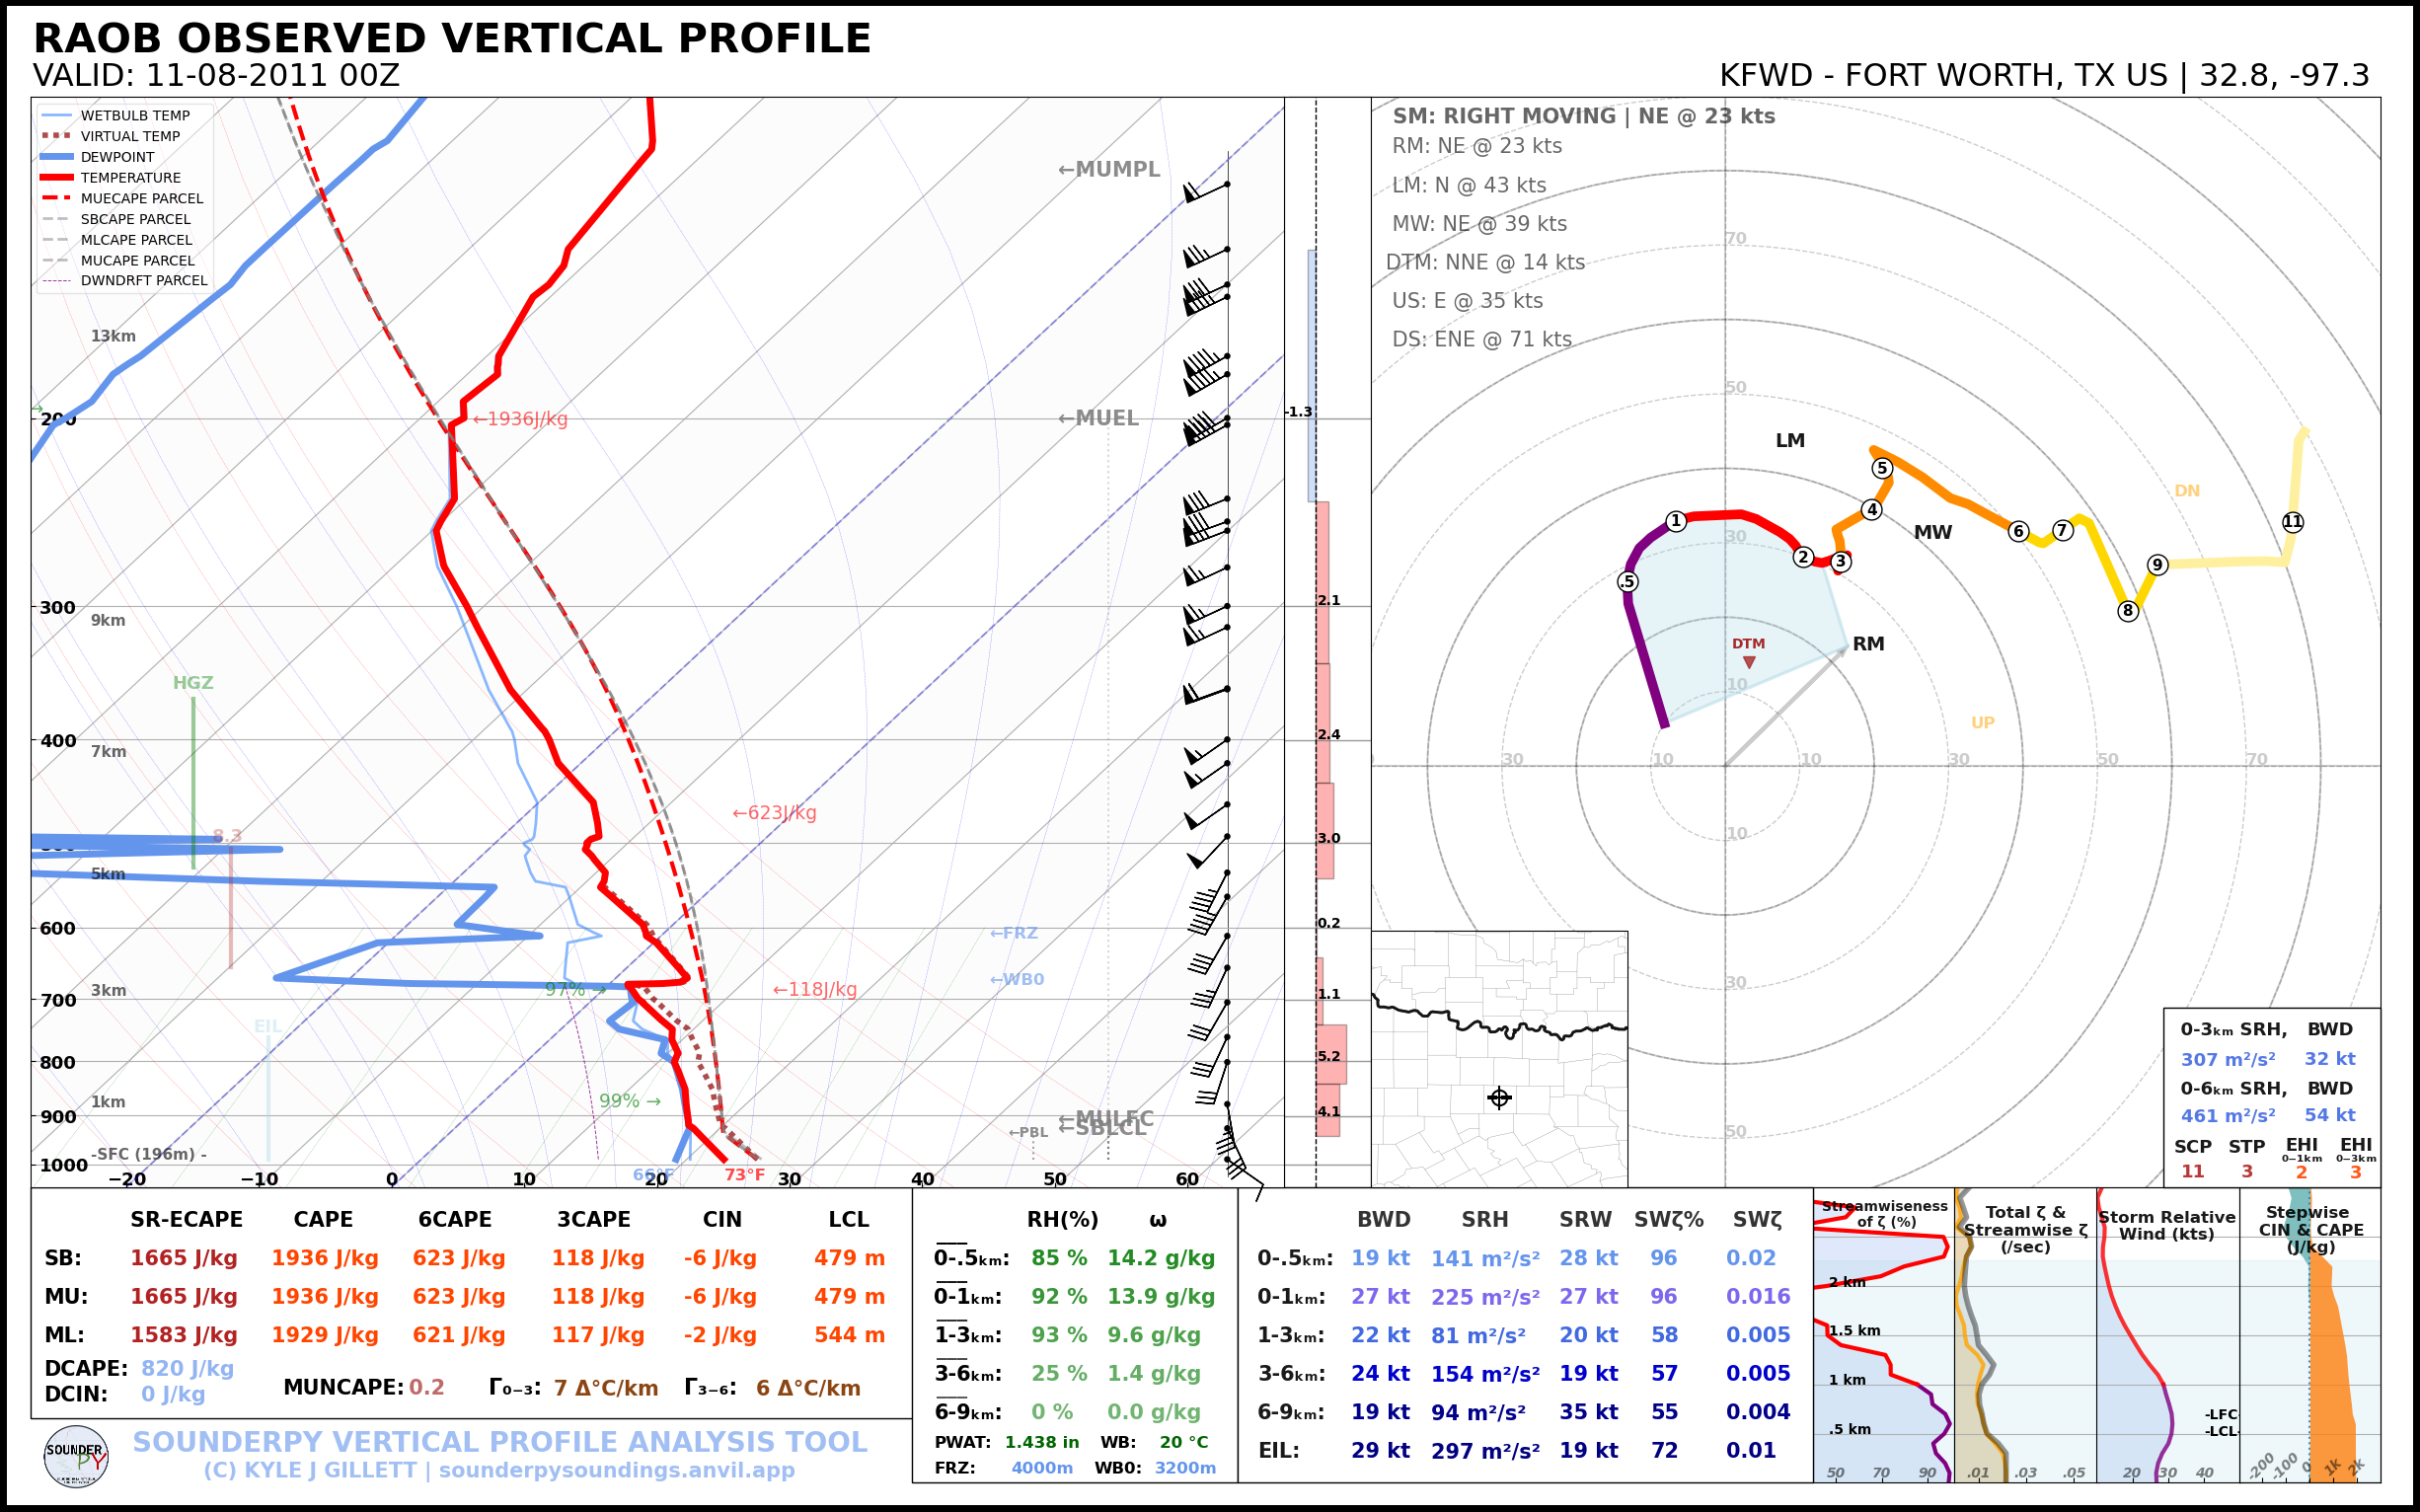Click the station crosshair on the map
Screen dimensions: 2420x1512
coord(1499,1098)
